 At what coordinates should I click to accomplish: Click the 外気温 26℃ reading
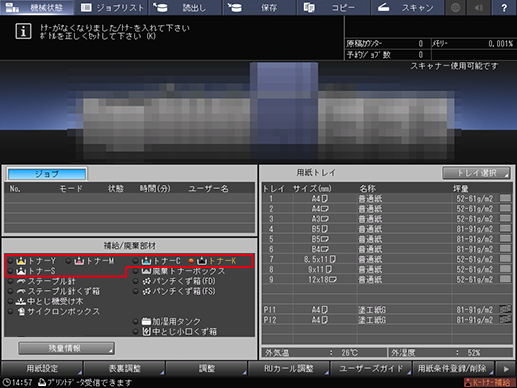(x=325, y=352)
